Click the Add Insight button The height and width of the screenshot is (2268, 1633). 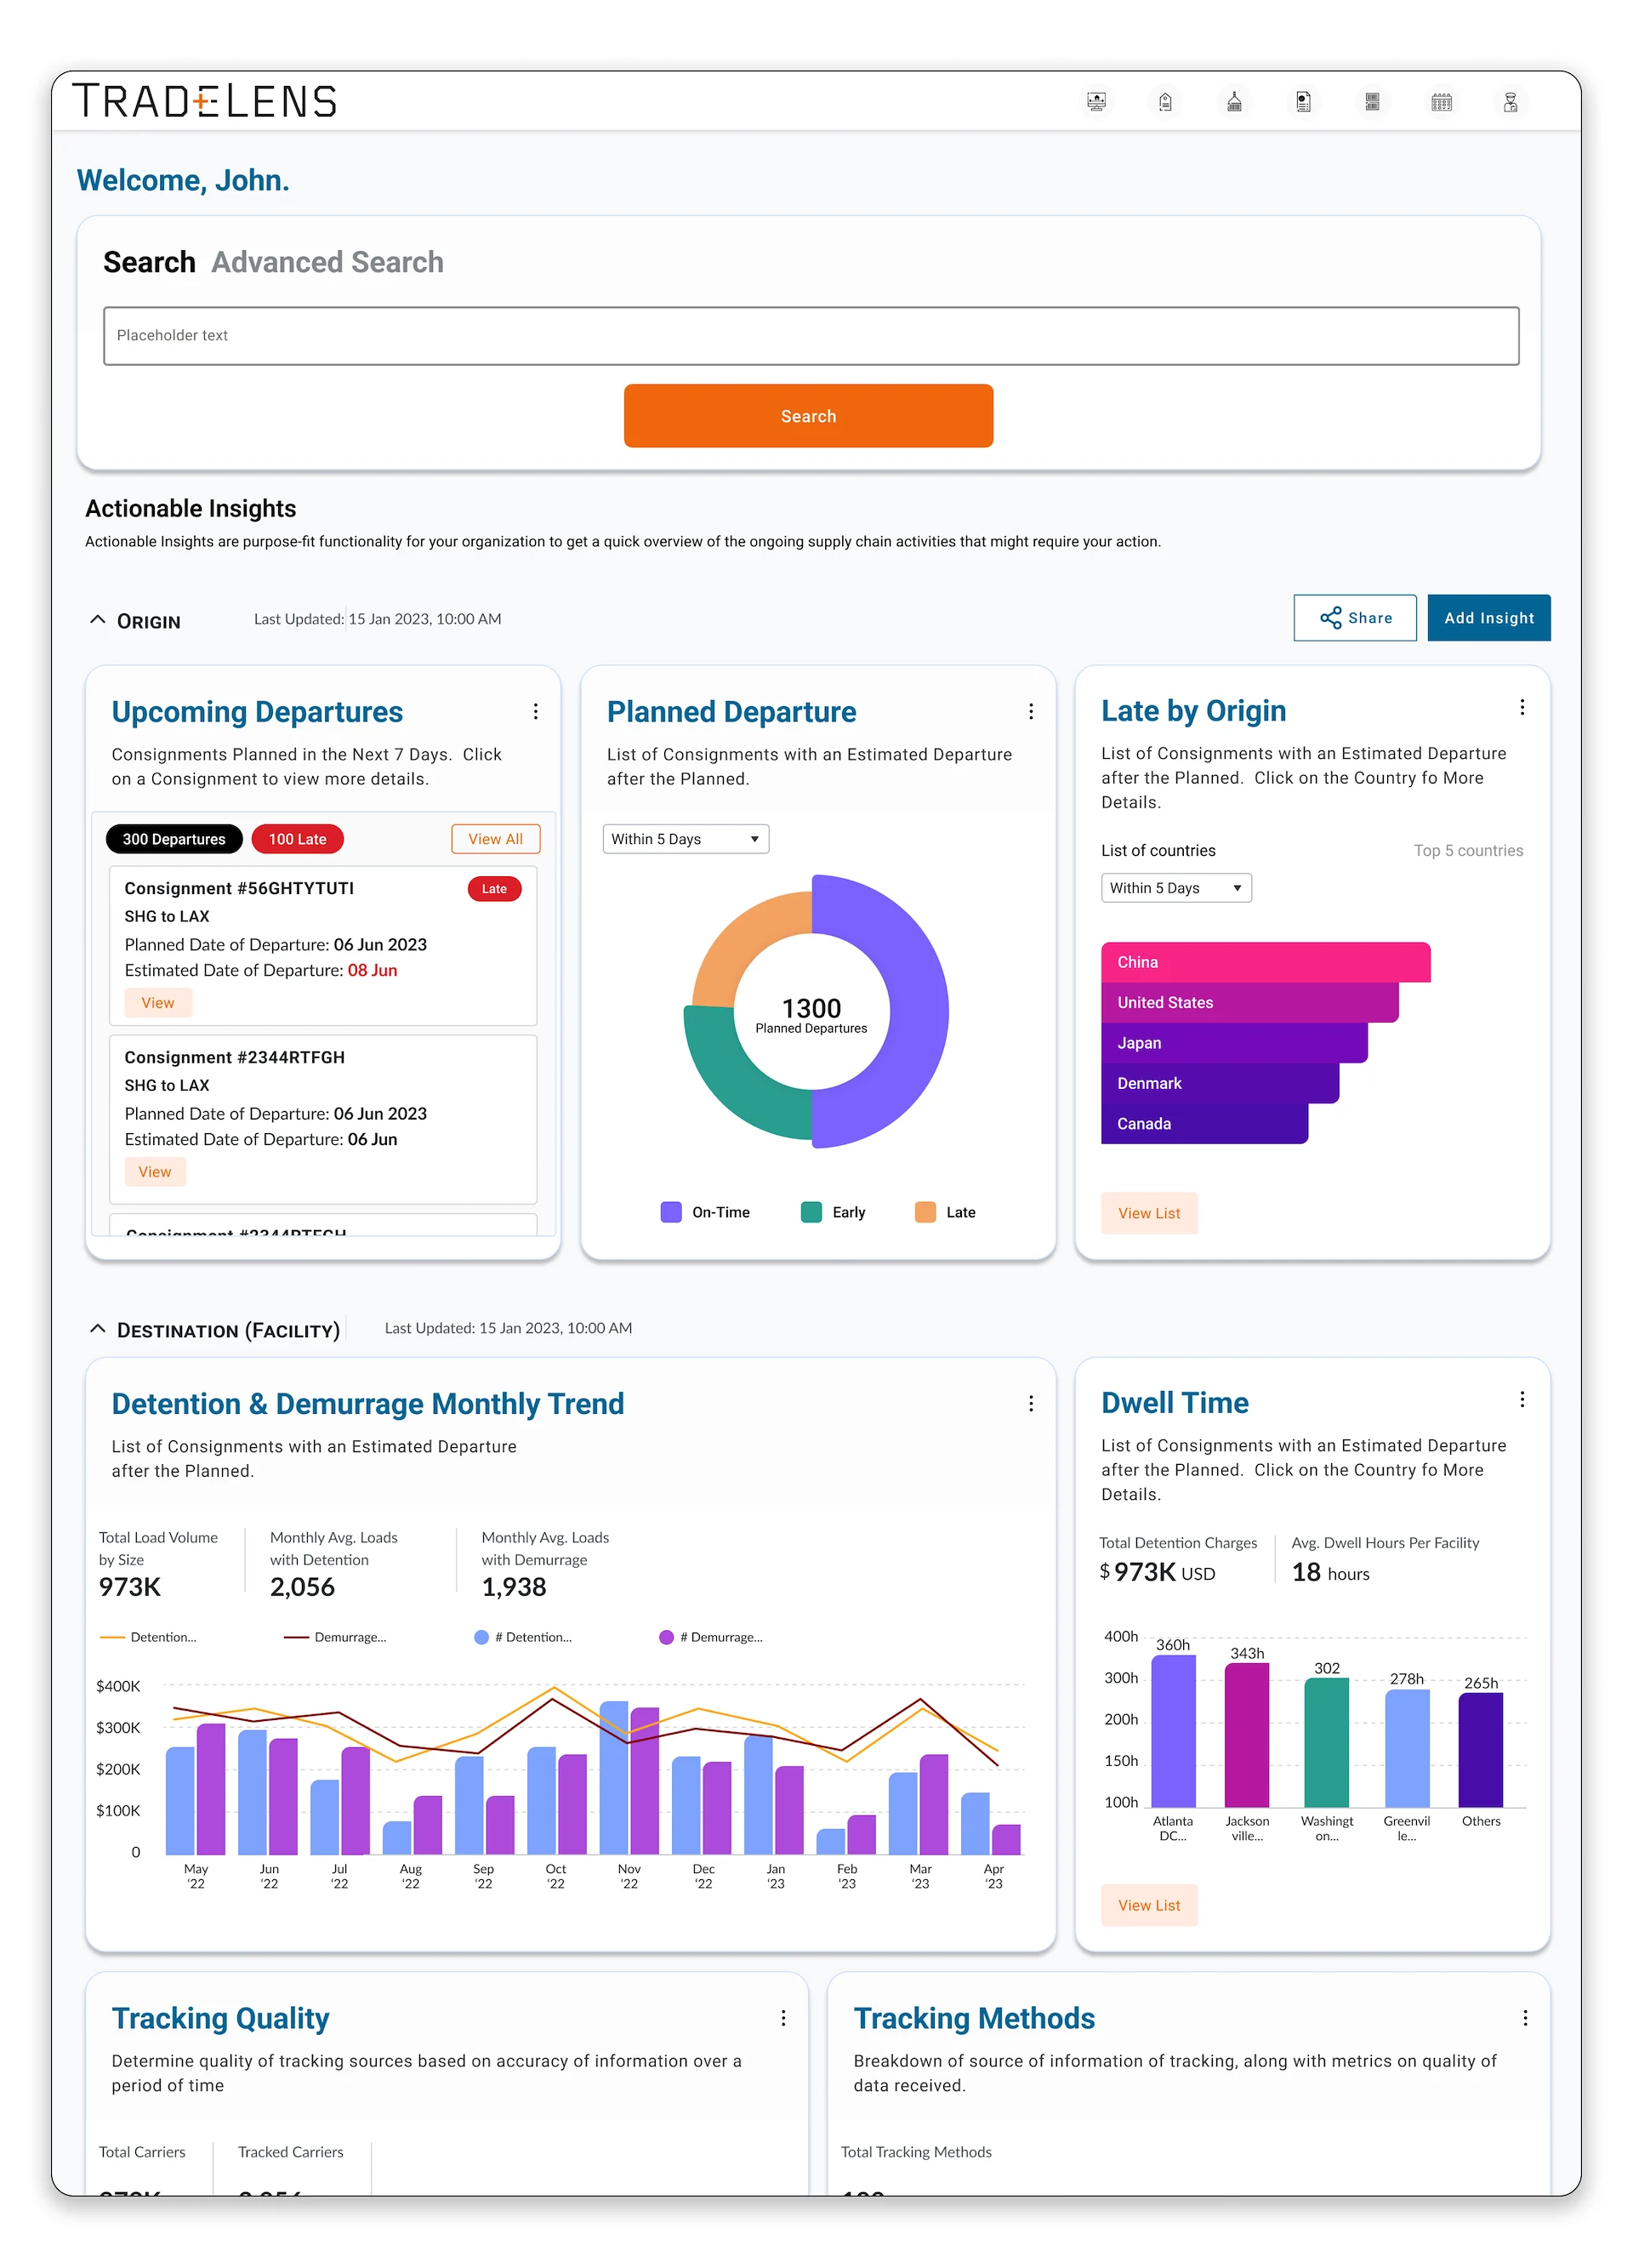coord(1488,618)
